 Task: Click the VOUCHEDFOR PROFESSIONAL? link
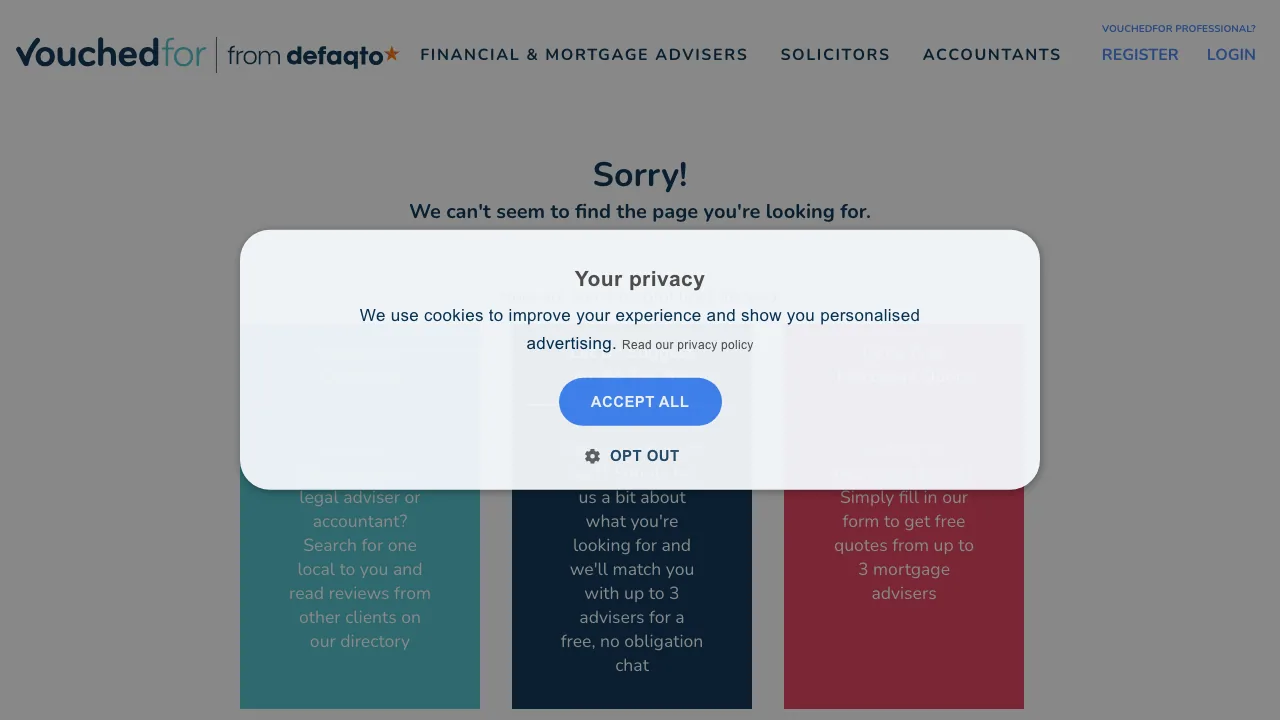1178,28
